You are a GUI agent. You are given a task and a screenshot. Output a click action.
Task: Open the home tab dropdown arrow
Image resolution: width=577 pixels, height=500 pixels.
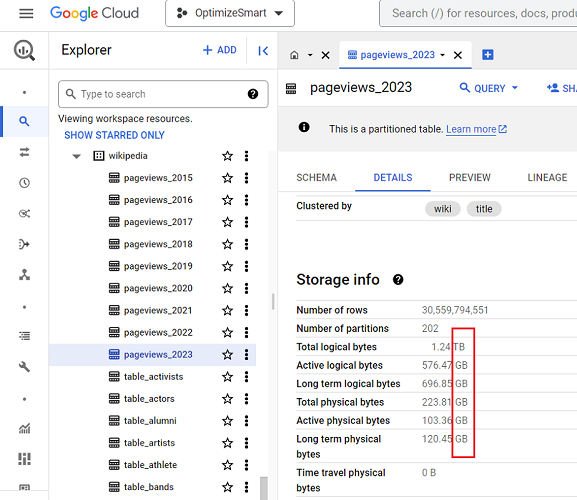[x=310, y=55]
